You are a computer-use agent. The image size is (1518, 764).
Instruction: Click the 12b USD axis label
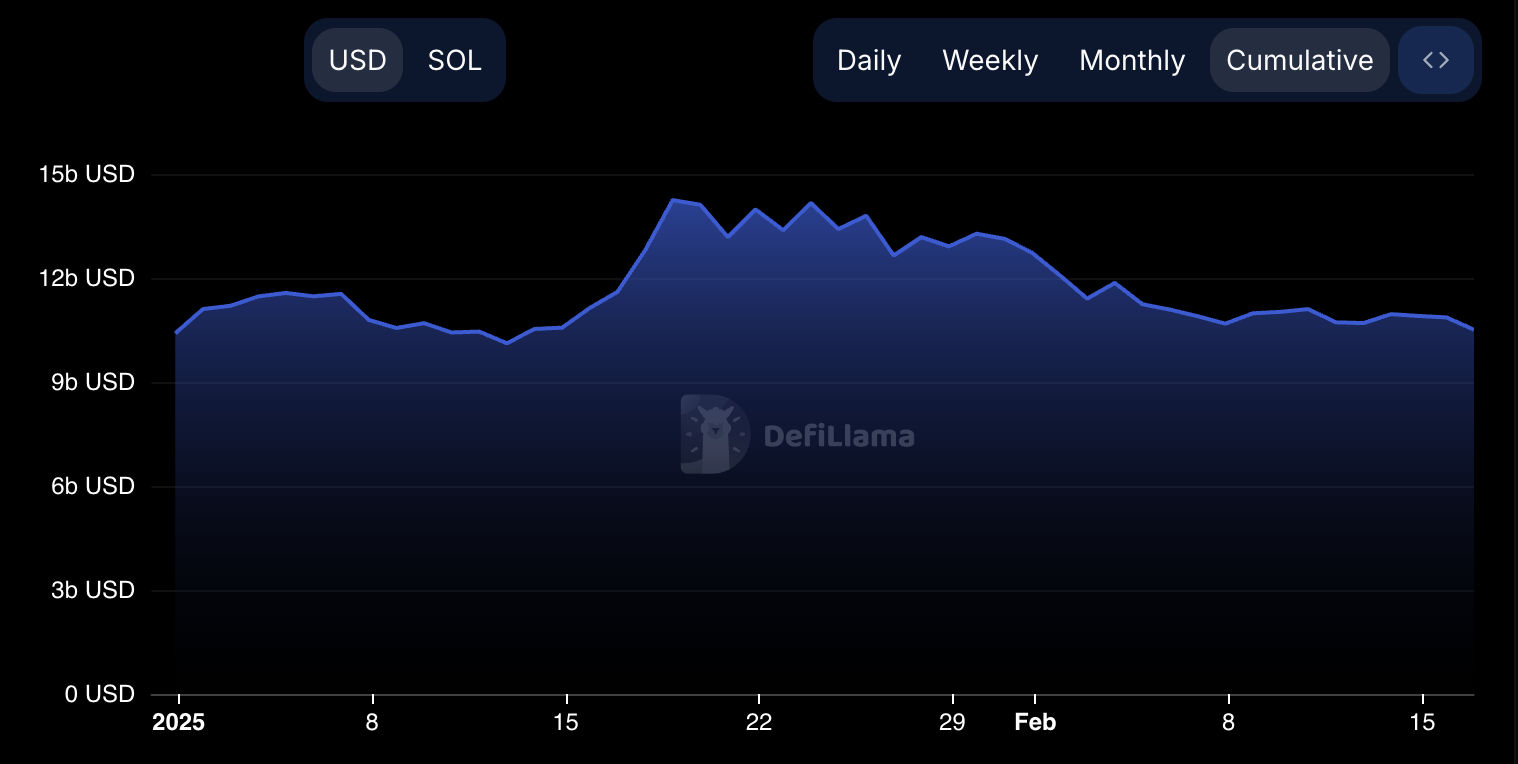pyautogui.click(x=86, y=278)
